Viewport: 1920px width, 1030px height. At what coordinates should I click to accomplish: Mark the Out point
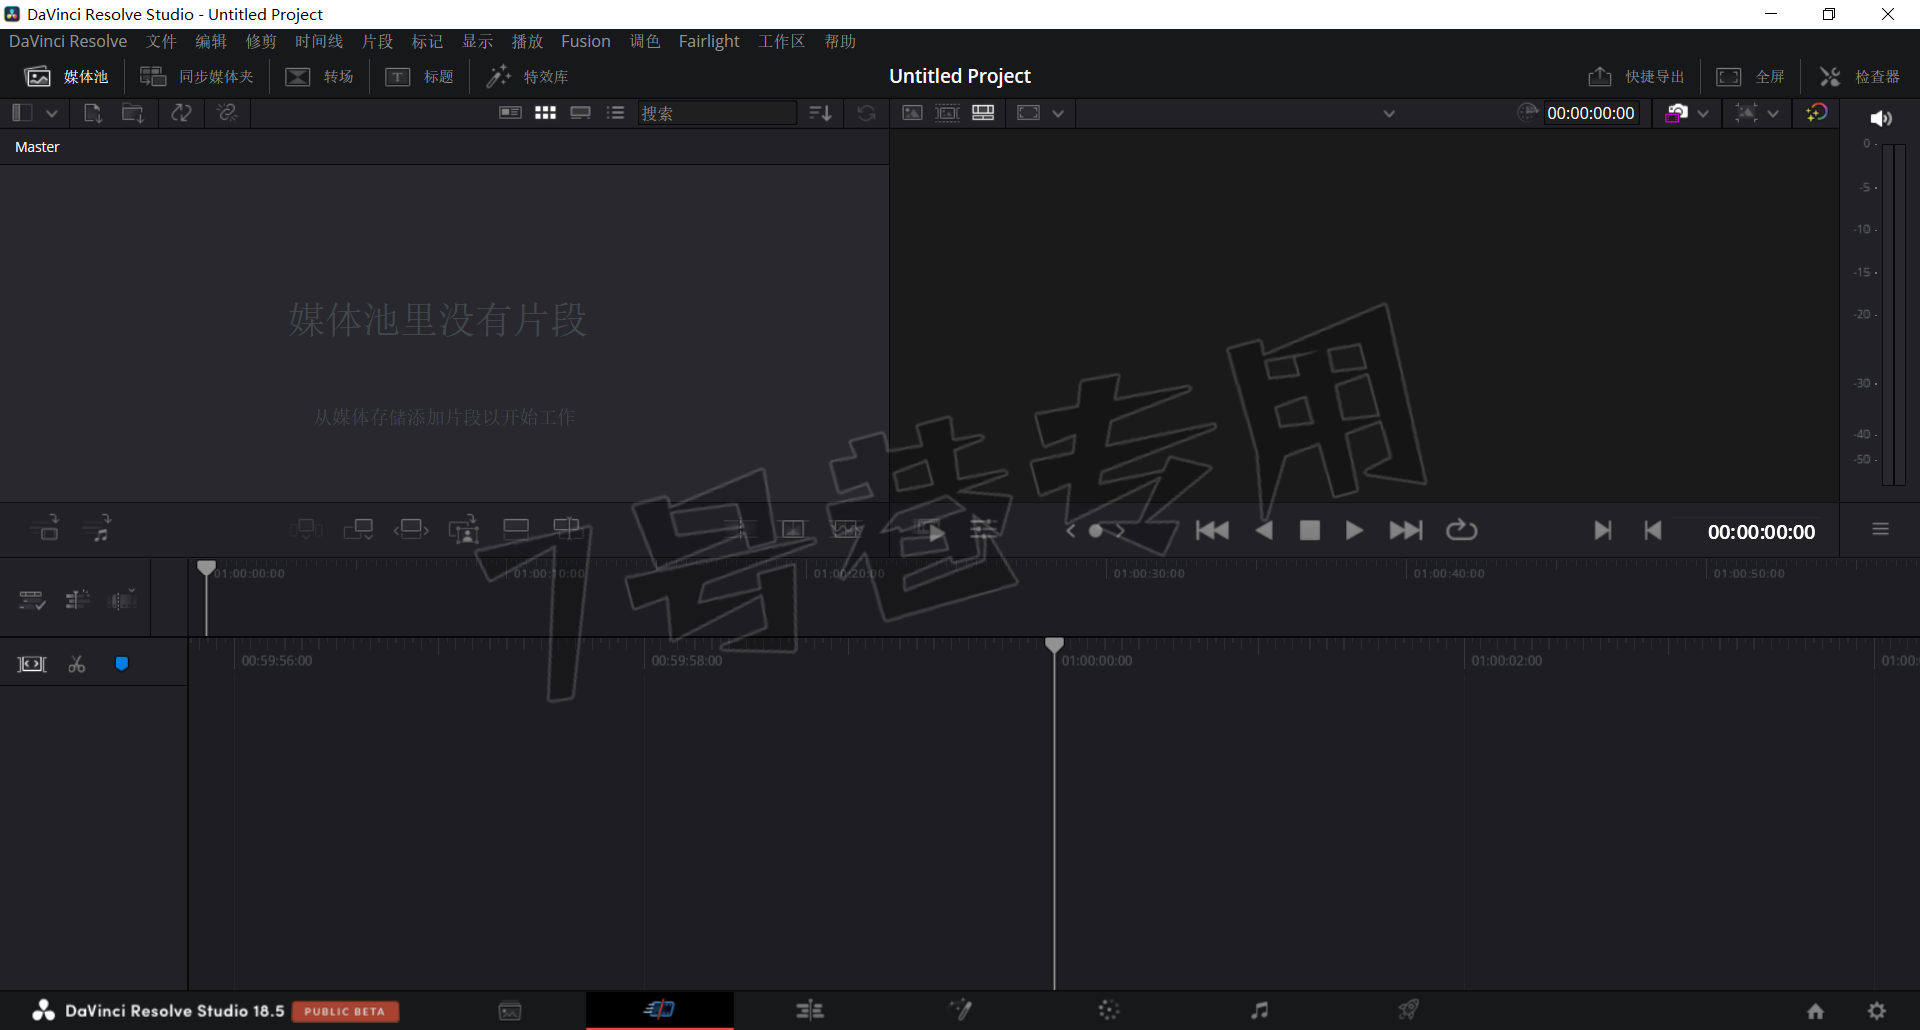(1653, 531)
